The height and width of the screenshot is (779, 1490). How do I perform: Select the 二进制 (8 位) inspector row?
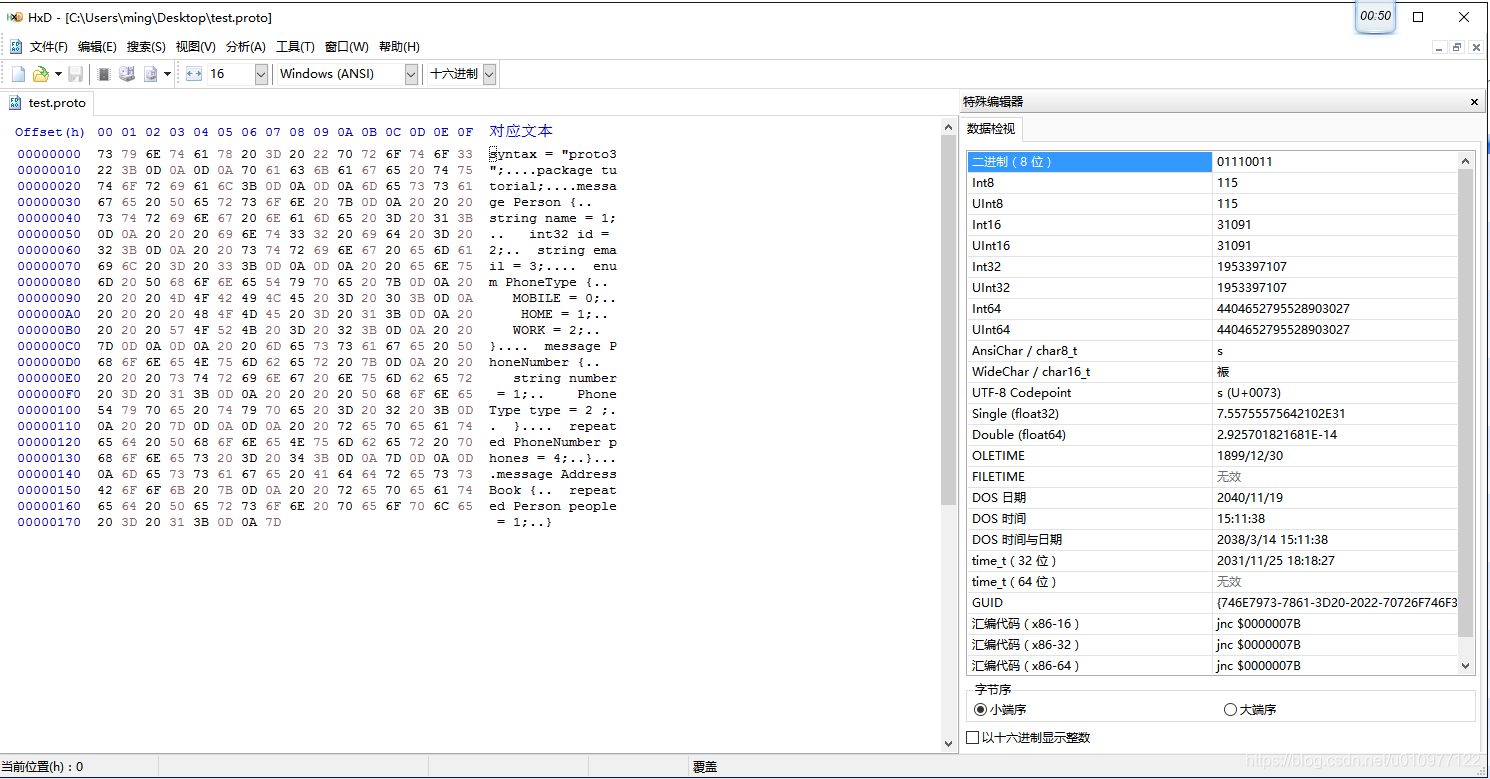click(x=1212, y=162)
